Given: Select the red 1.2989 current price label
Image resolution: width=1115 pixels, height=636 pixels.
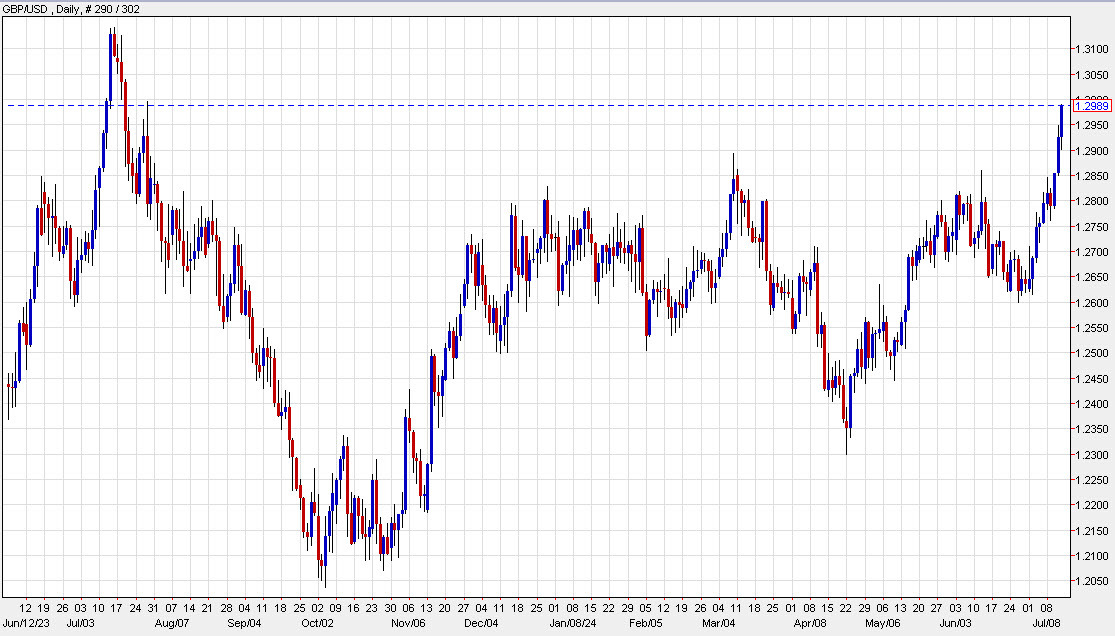Looking at the screenshot, I should (1092, 104).
